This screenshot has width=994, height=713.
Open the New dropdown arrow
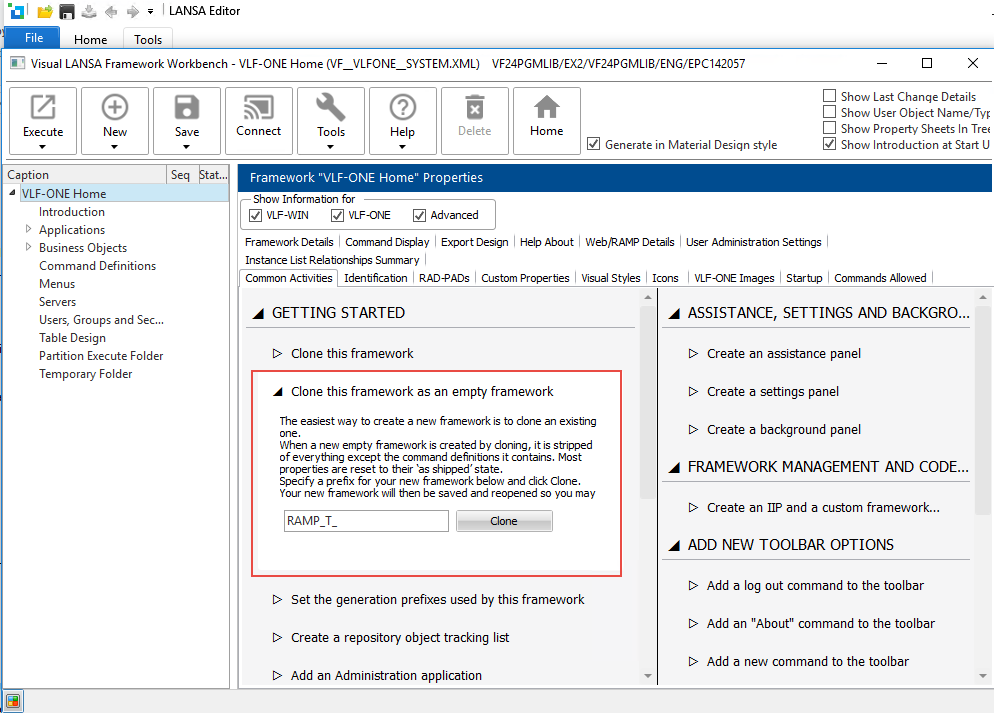(x=114, y=147)
